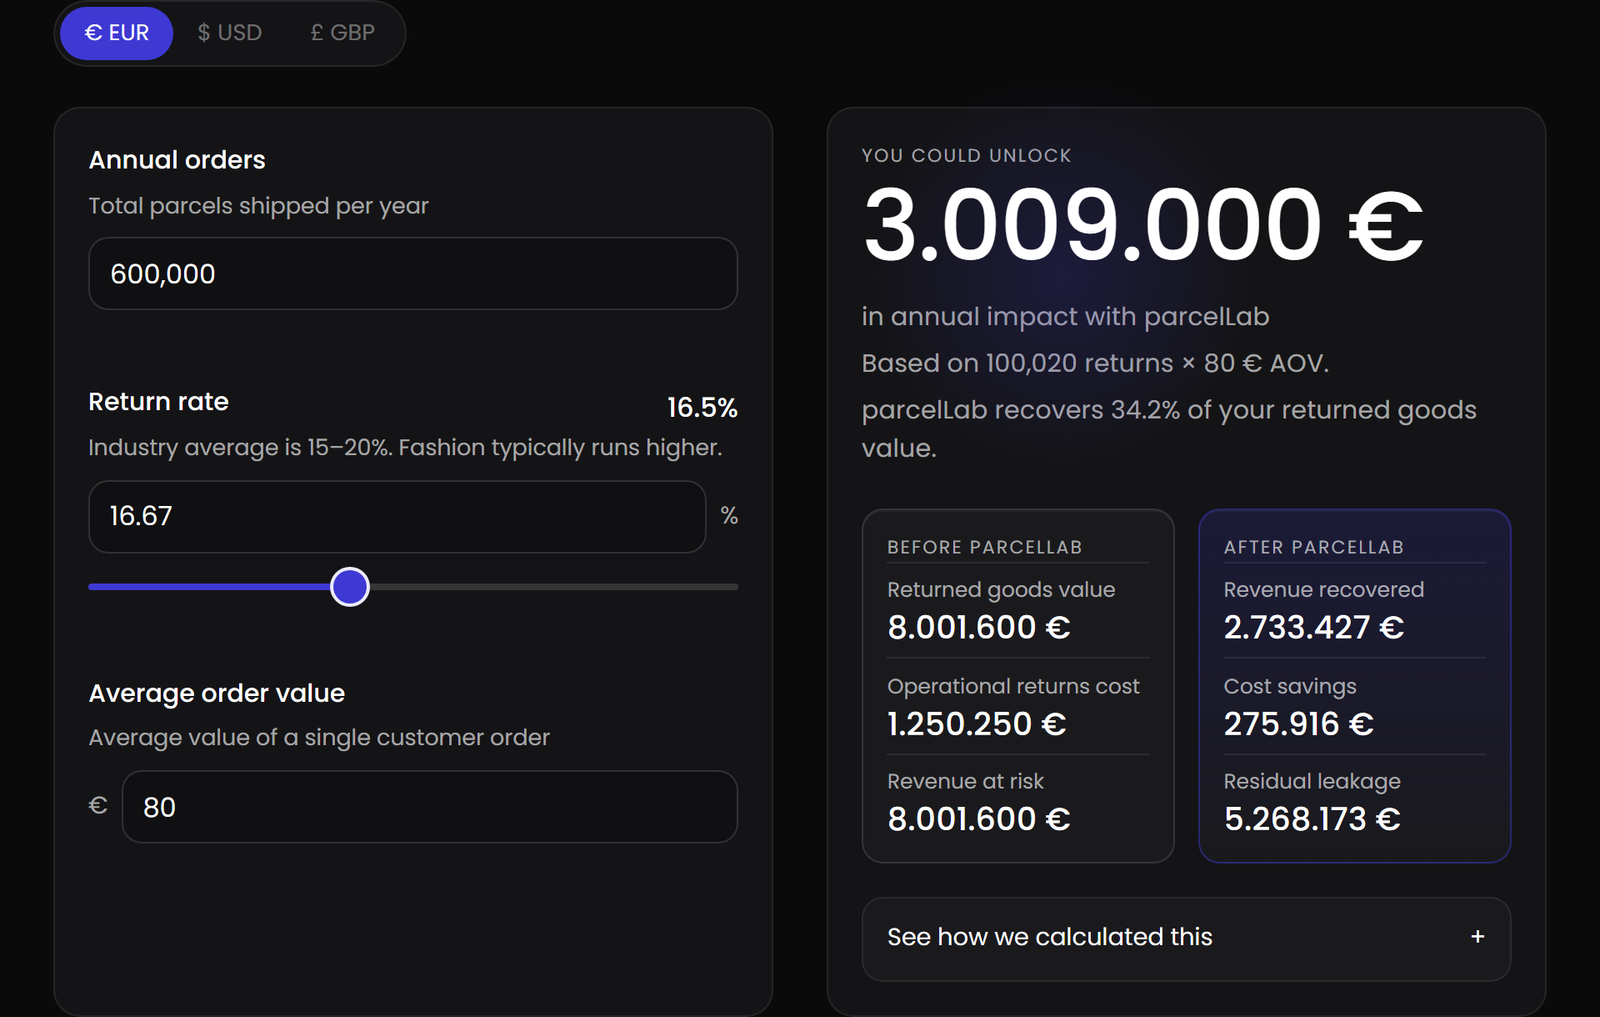Click the Annual orders input field
This screenshot has width=1600, height=1017.
413,273
